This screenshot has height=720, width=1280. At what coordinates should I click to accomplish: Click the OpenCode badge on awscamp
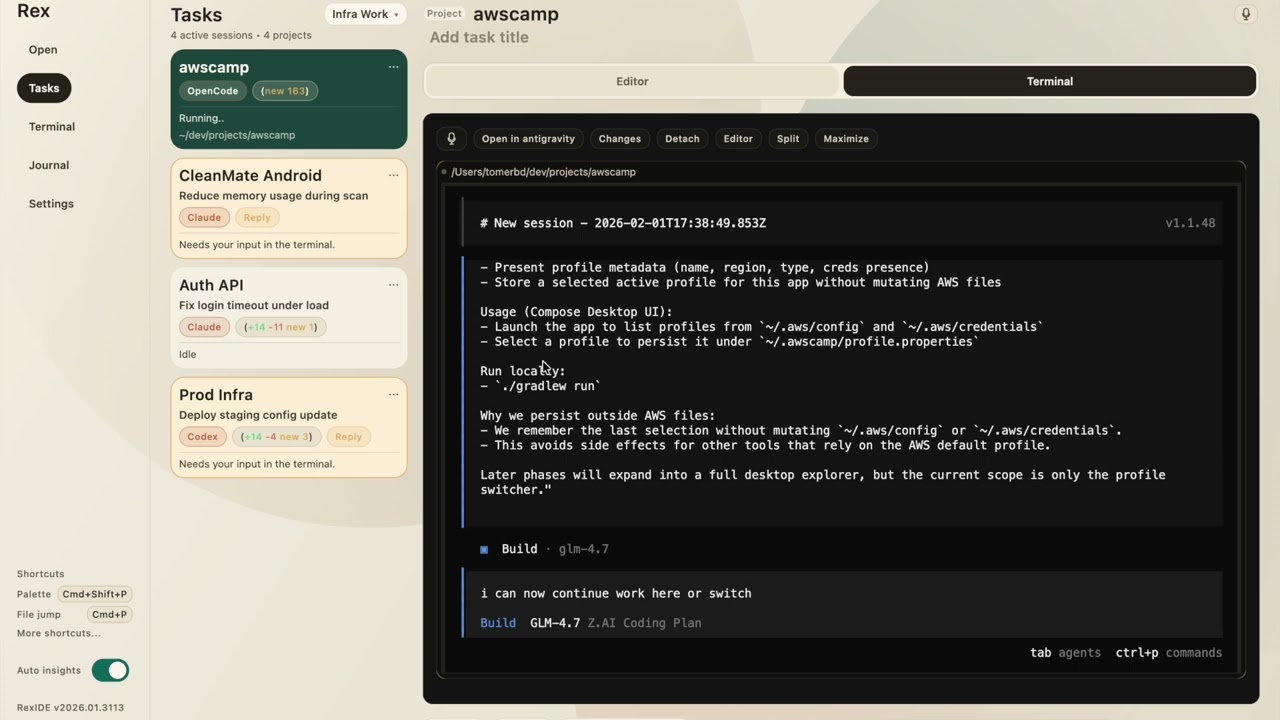213,91
